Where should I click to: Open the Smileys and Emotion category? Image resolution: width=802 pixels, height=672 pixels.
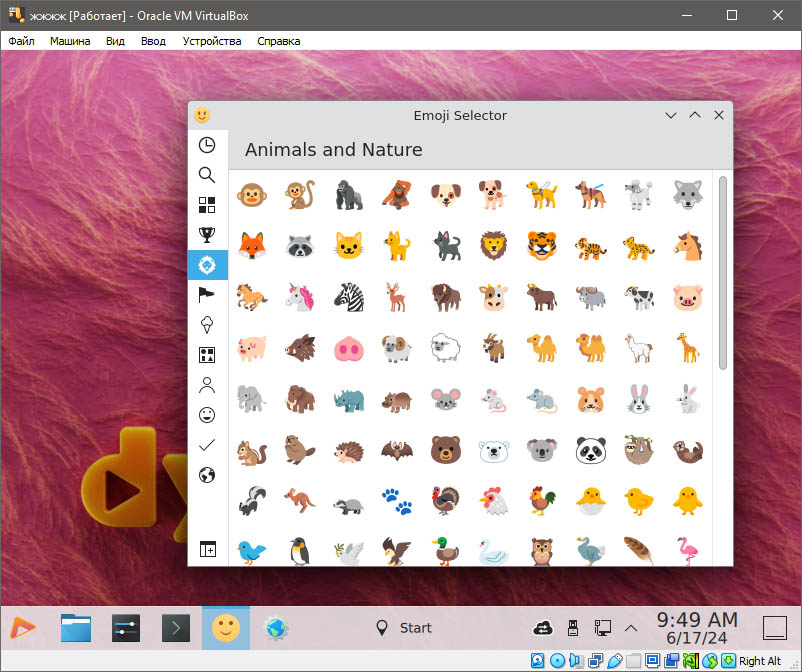coord(207,415)
